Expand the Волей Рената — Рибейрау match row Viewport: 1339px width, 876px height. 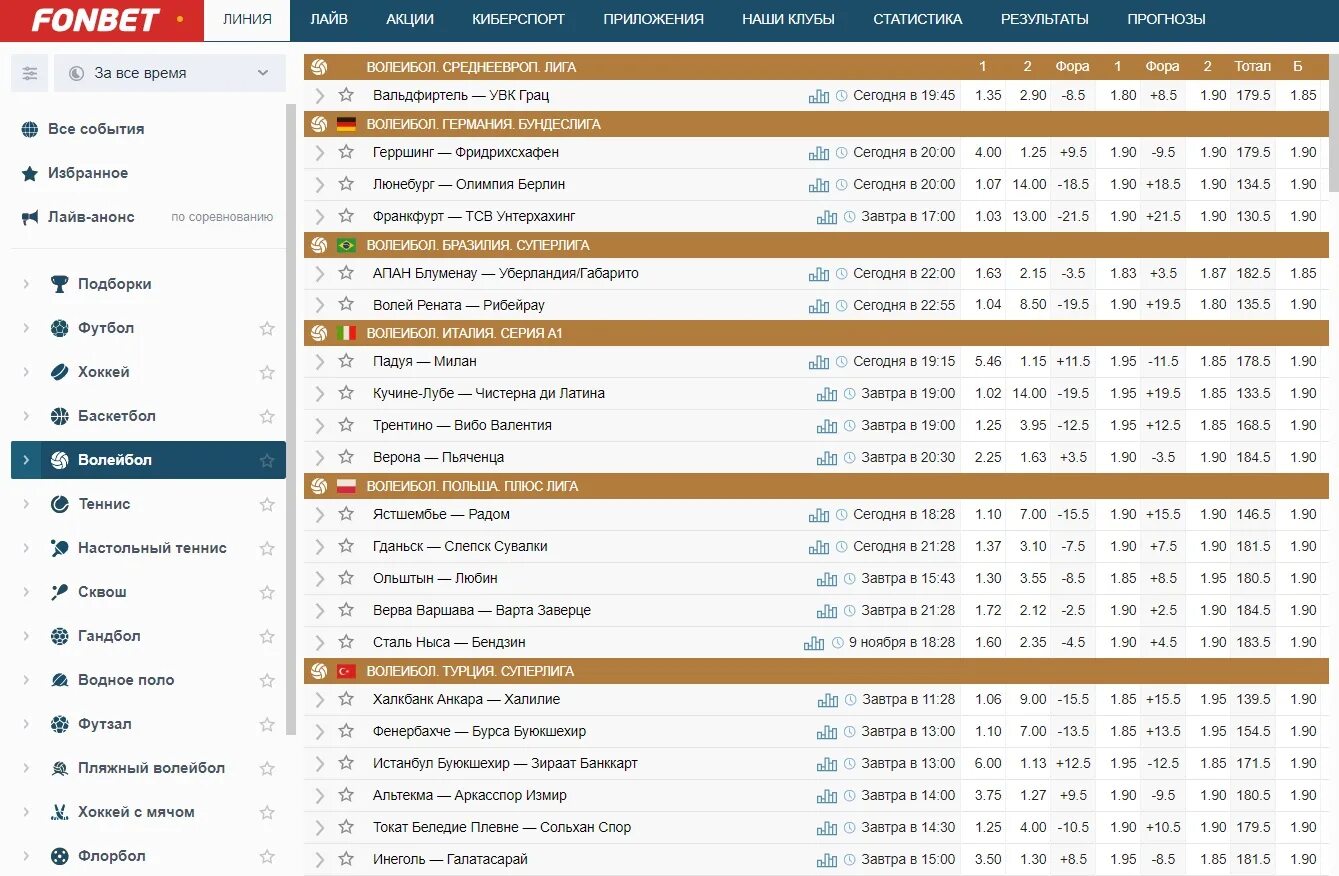click(320, 306)
